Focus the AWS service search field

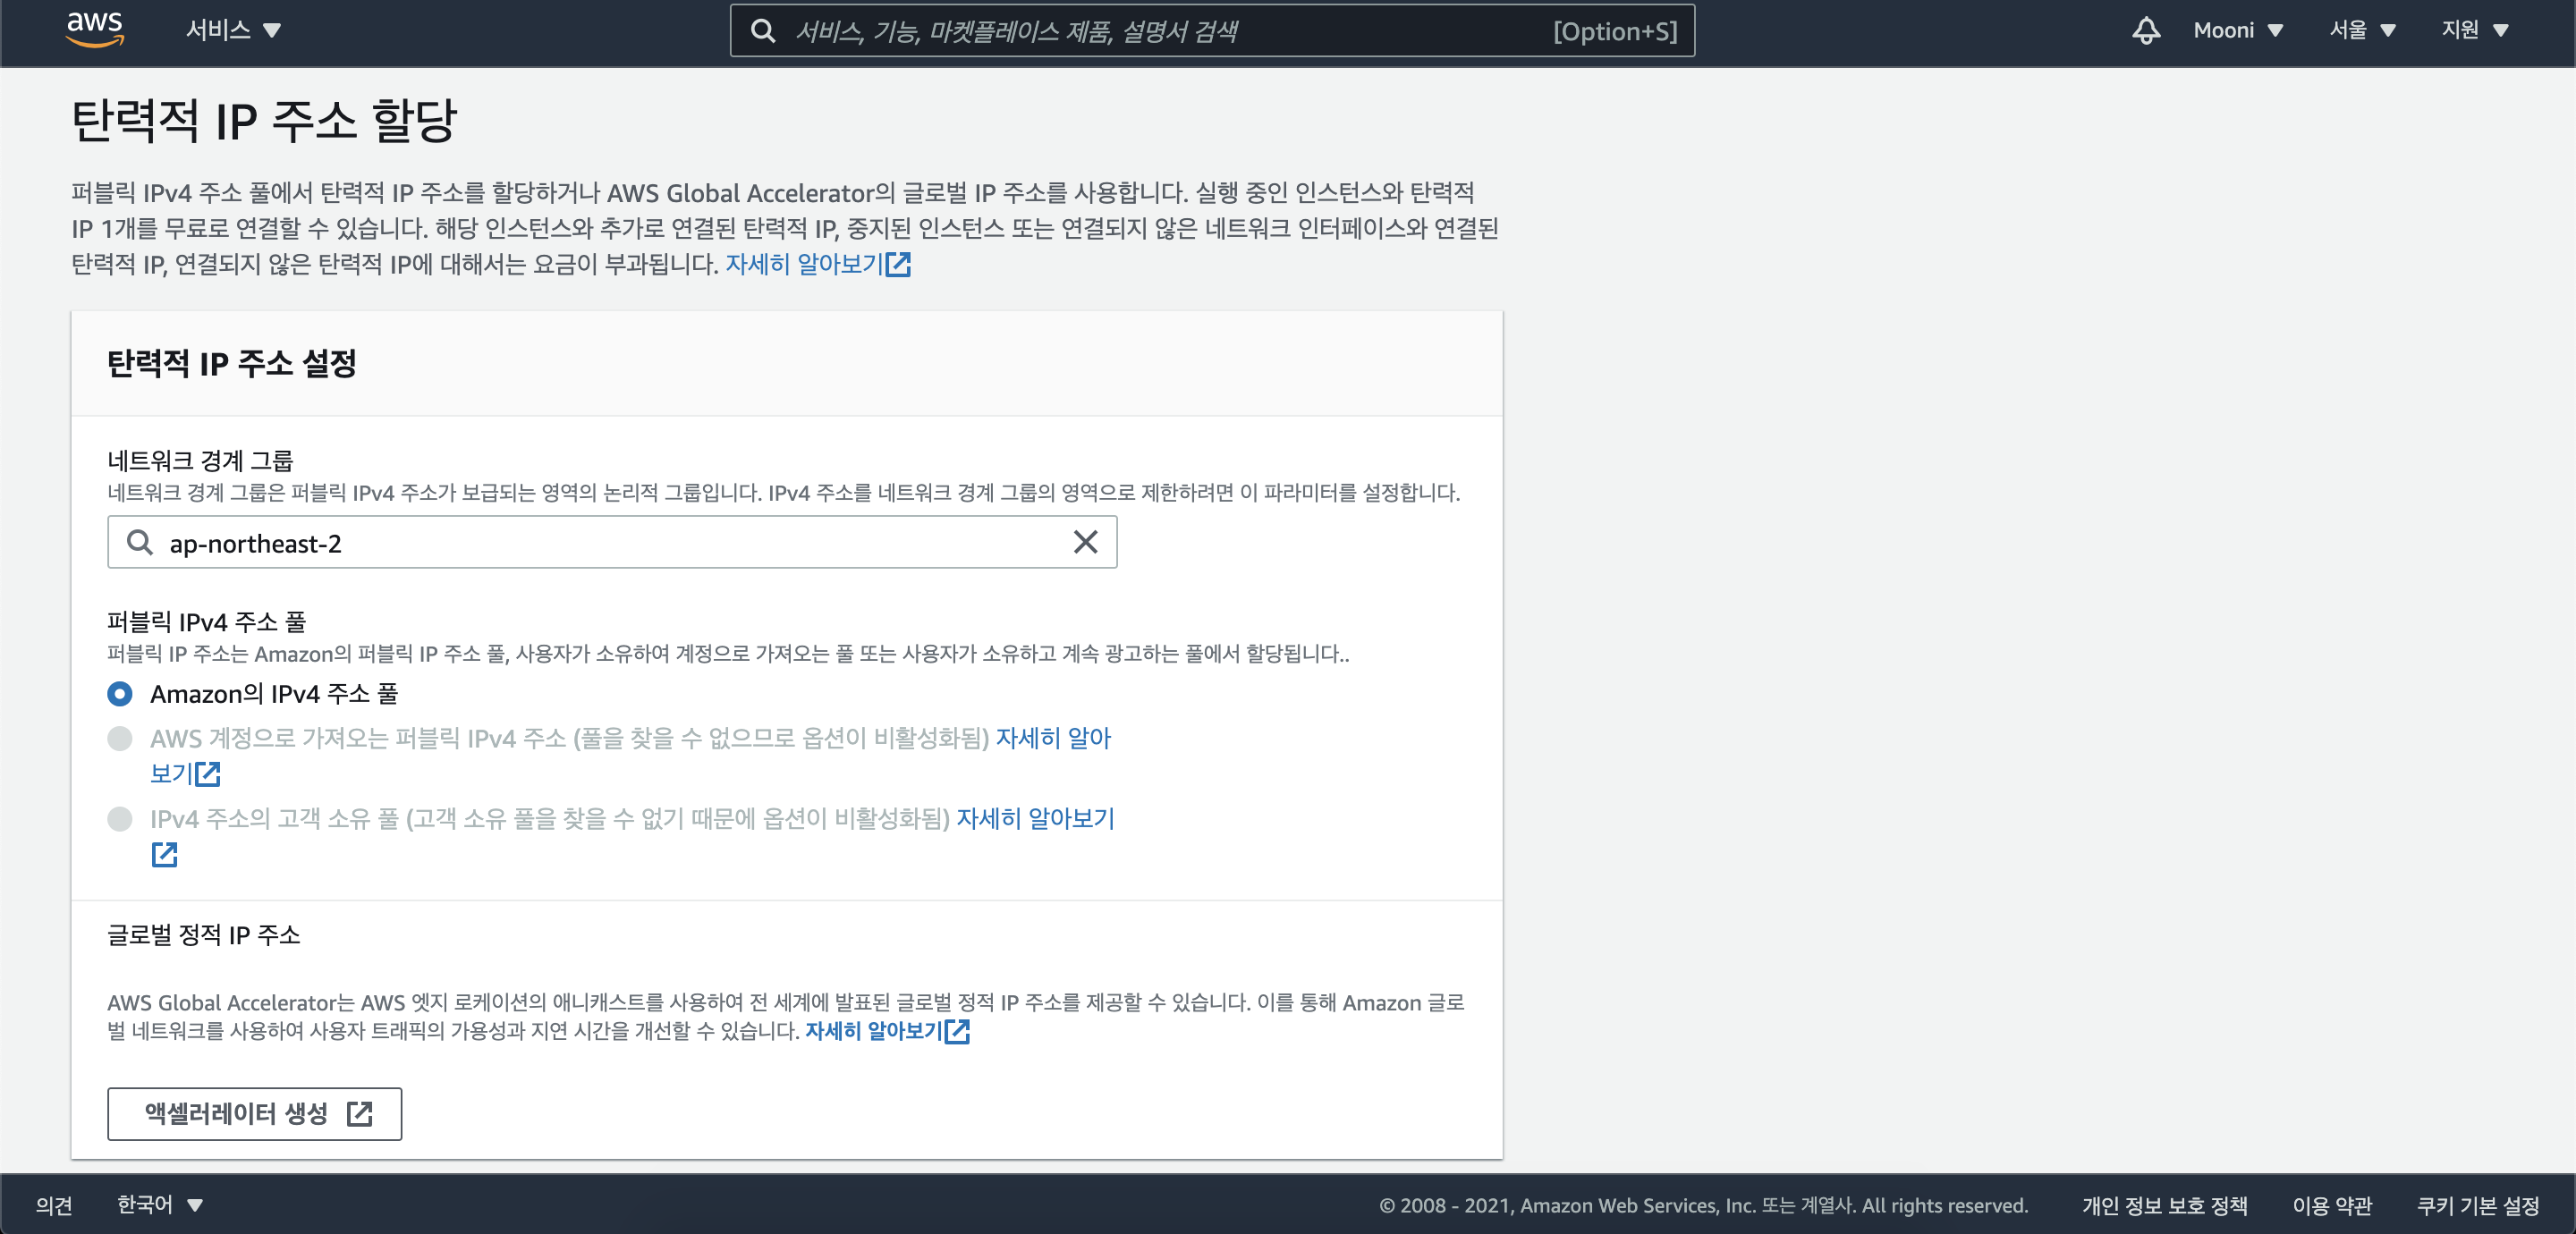(1212, 31)
